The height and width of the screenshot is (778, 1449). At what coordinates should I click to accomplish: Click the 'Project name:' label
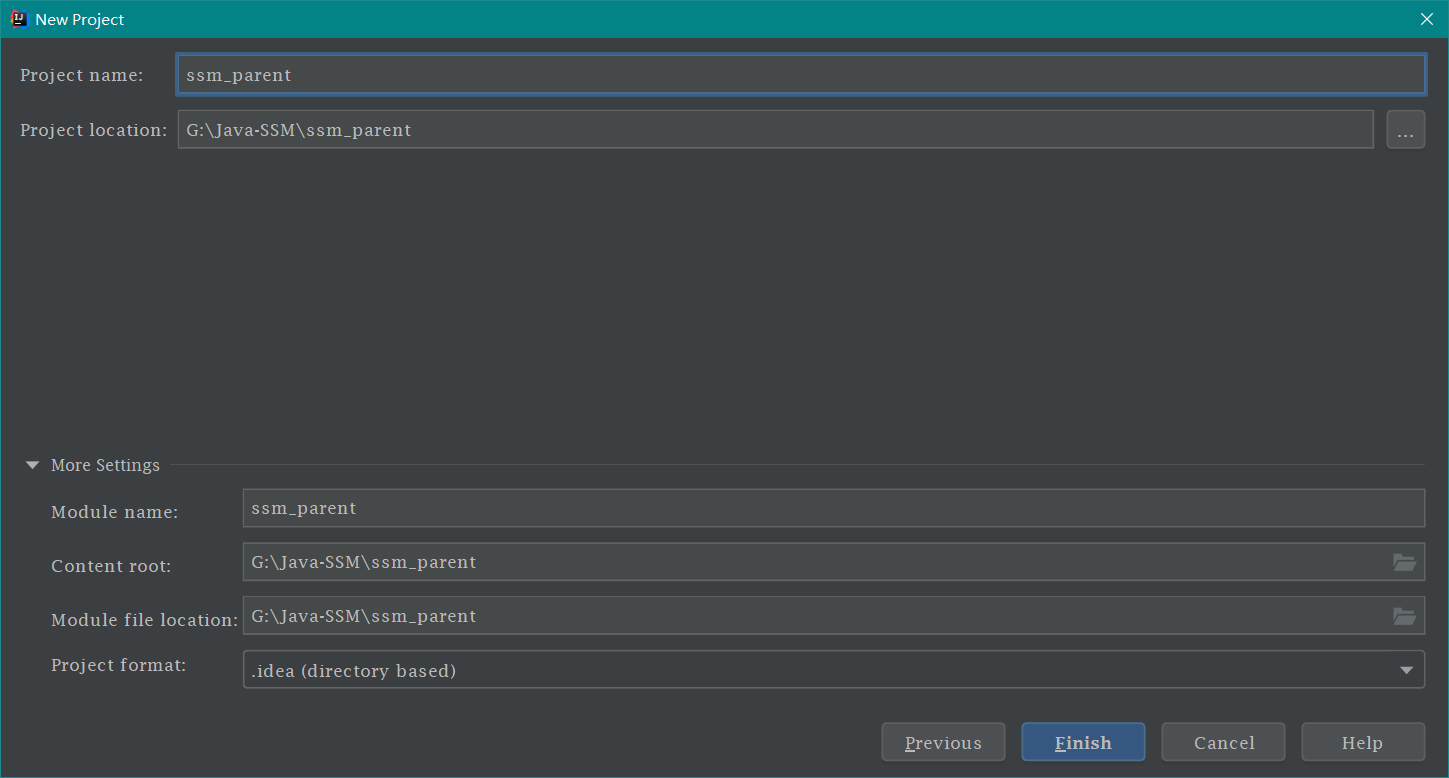82,75
